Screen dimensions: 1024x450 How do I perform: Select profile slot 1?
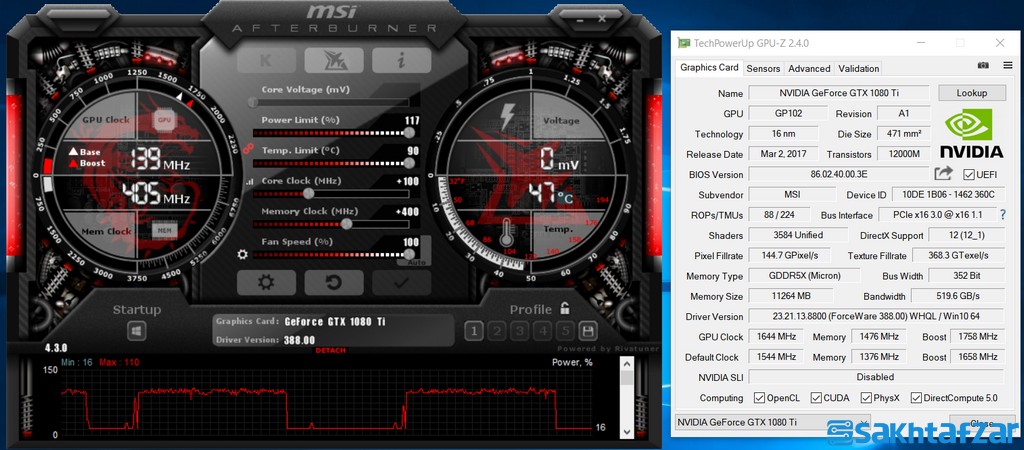coord(474,331)
